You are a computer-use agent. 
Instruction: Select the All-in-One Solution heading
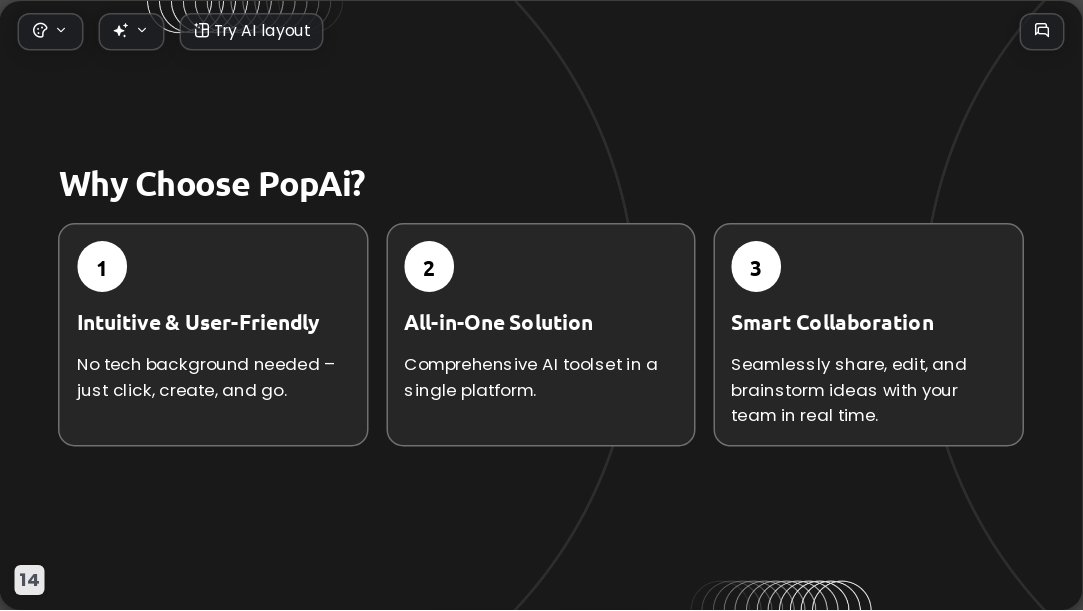coord(498,322)
